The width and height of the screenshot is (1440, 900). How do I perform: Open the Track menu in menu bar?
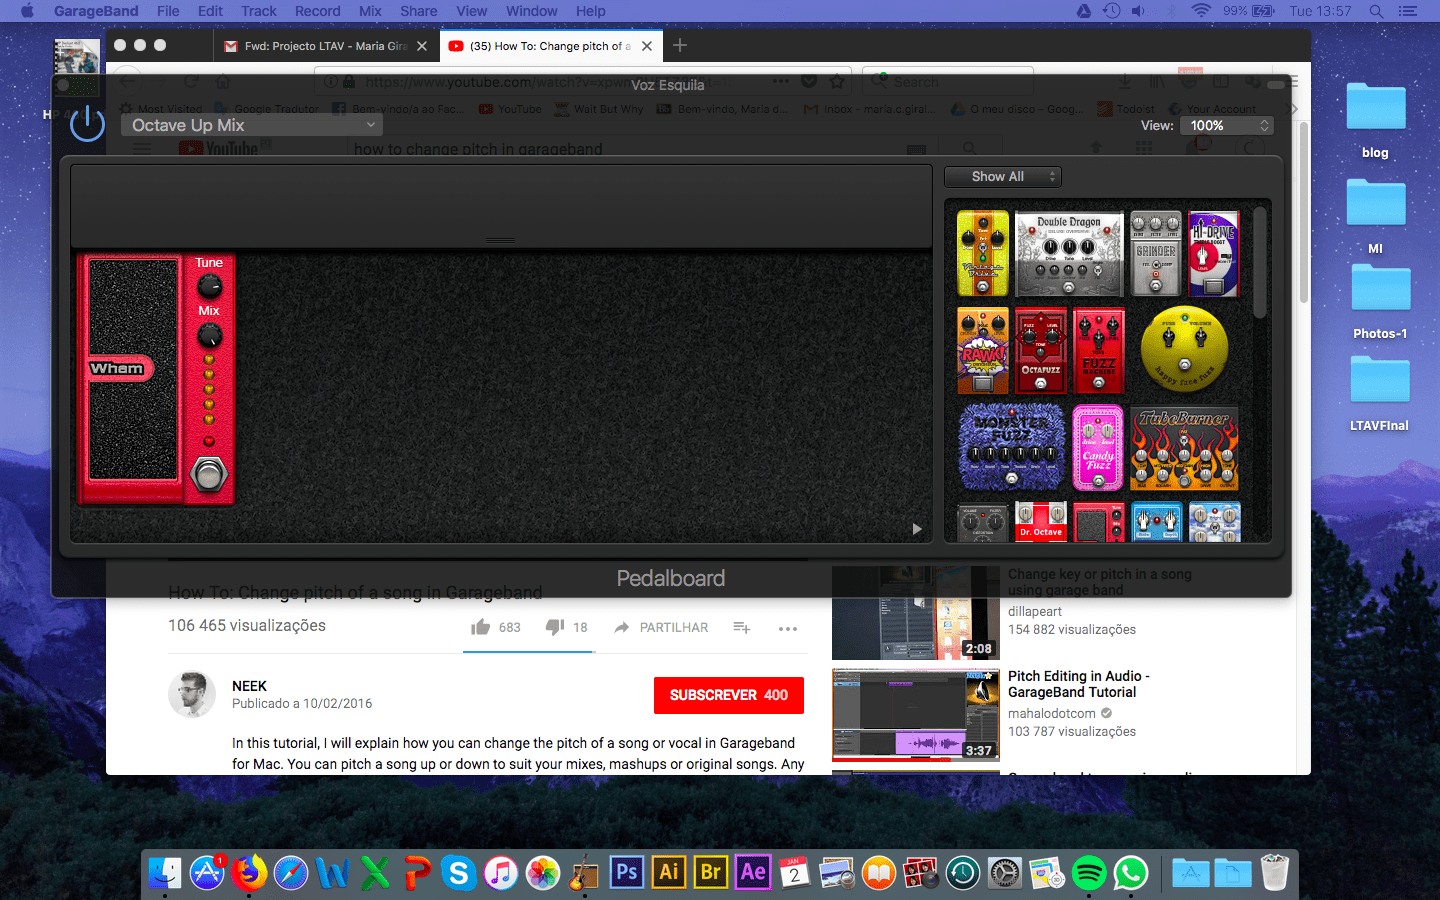click(x=258, y=11)
